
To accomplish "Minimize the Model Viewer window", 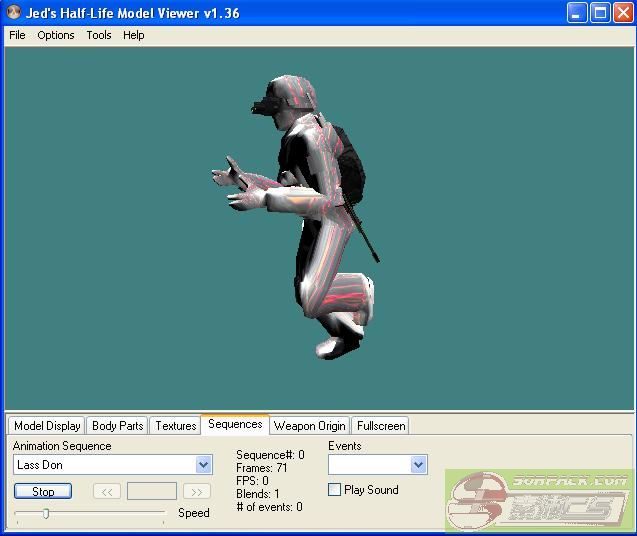I will click(x=576, y=13).
